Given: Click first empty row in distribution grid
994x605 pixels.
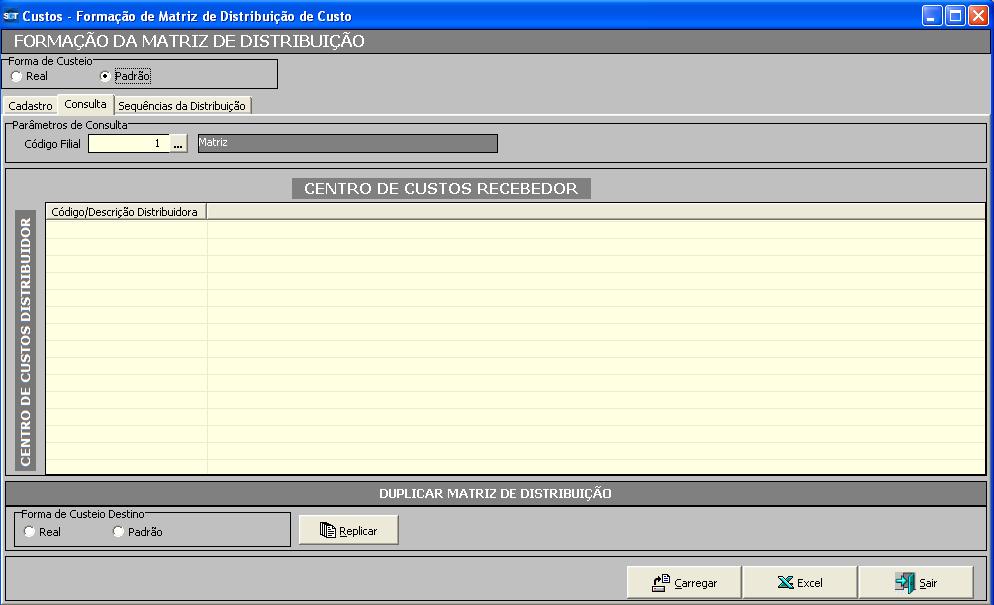Looking at the screenshot, I should tap(125, 229).
